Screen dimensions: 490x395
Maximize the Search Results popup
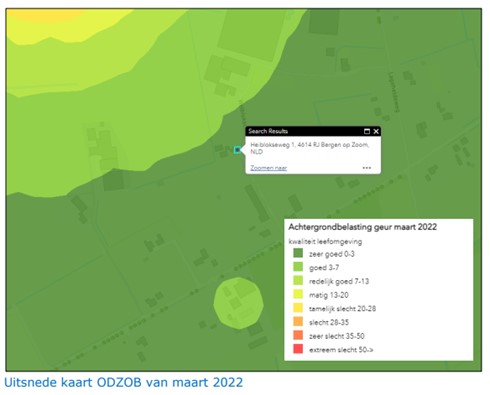click(367, 131)
